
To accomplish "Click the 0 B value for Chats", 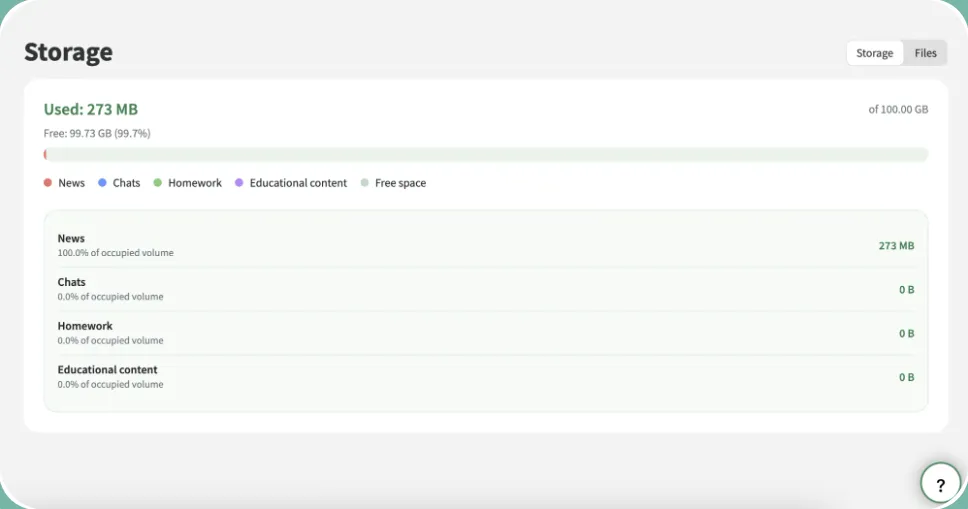I will click(906, 290).
